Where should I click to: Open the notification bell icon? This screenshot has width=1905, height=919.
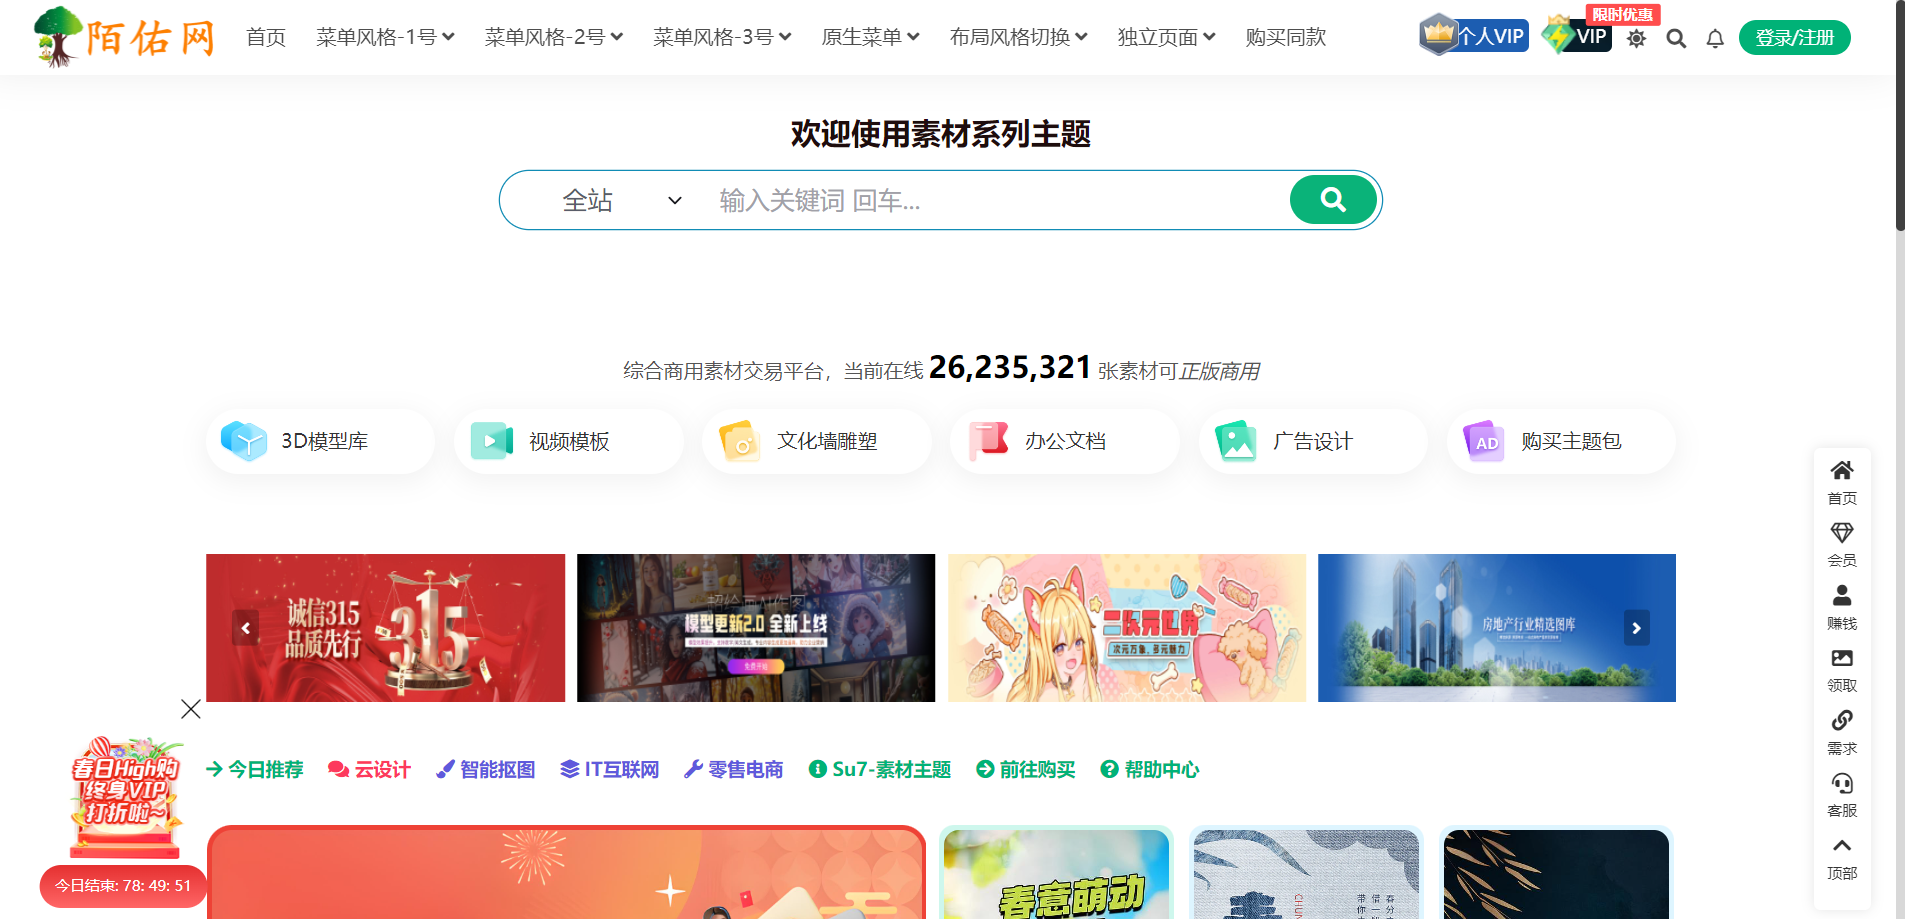[1715, 39]
